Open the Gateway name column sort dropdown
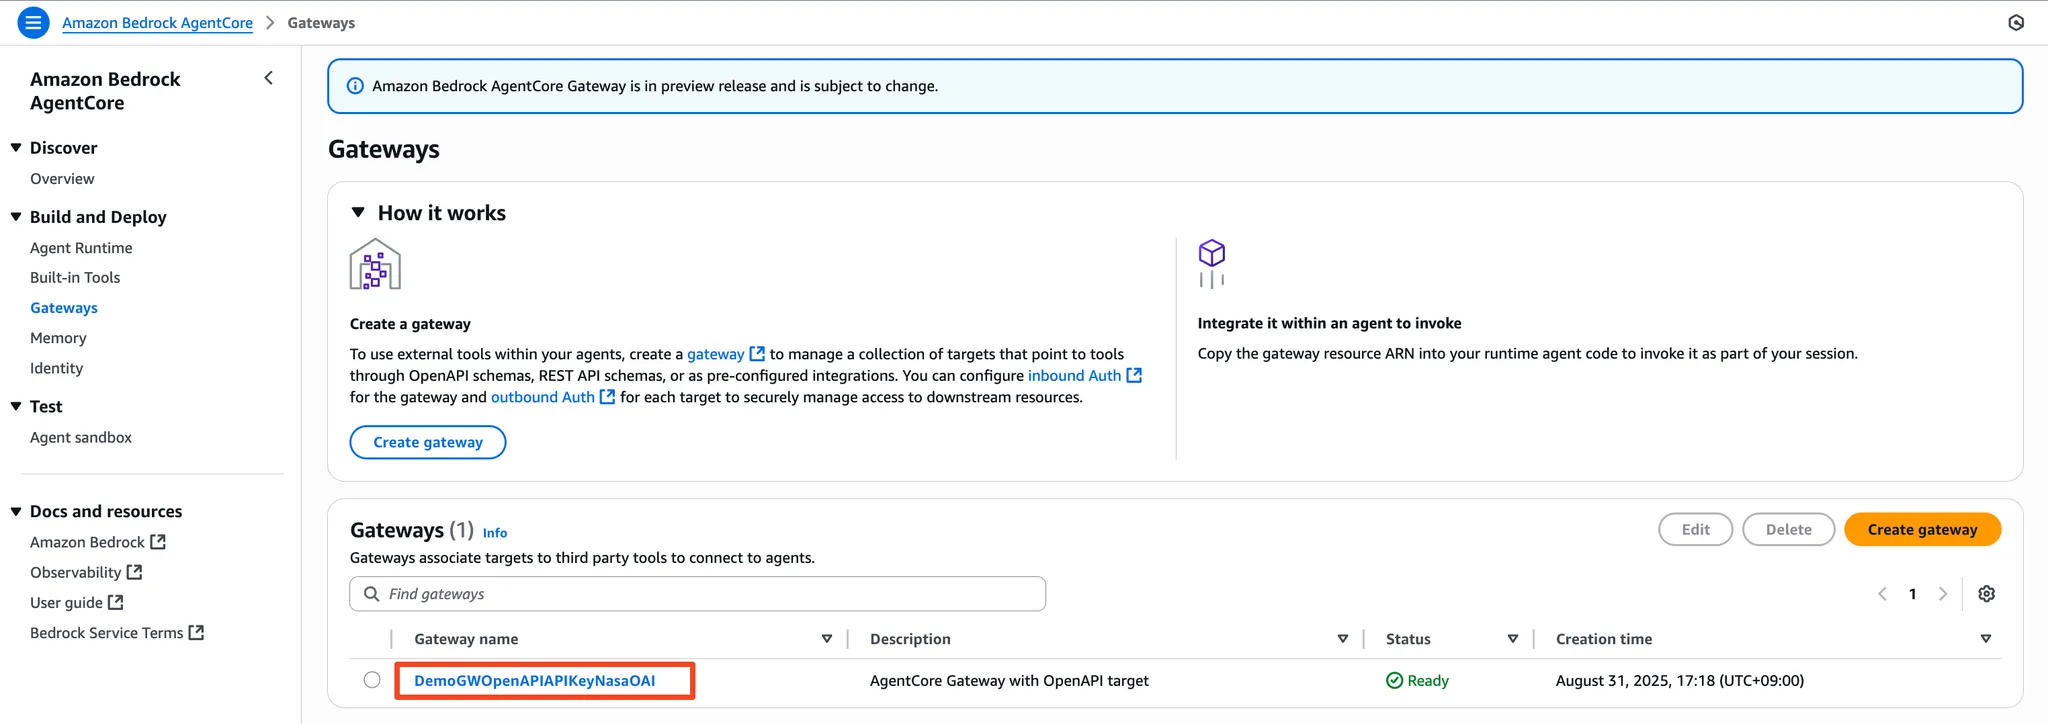This screenshot has width=2048, height=724. [827, 639]
